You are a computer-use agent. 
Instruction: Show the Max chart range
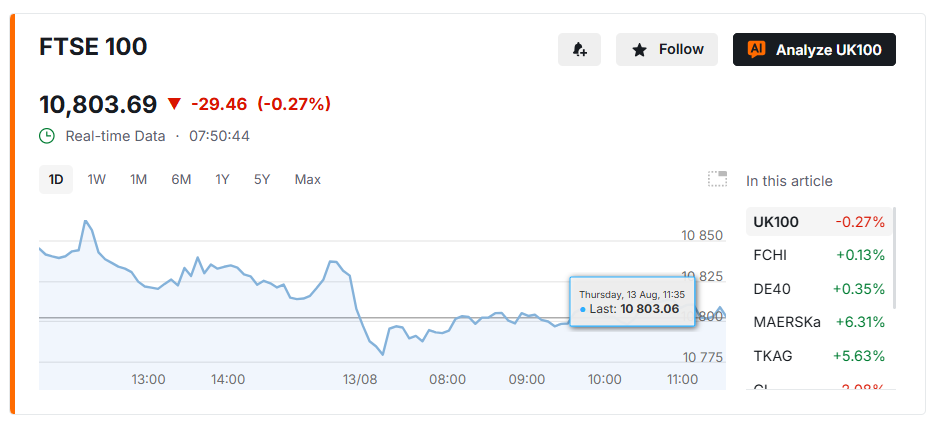pyautogui.click(x=308, y=179)
